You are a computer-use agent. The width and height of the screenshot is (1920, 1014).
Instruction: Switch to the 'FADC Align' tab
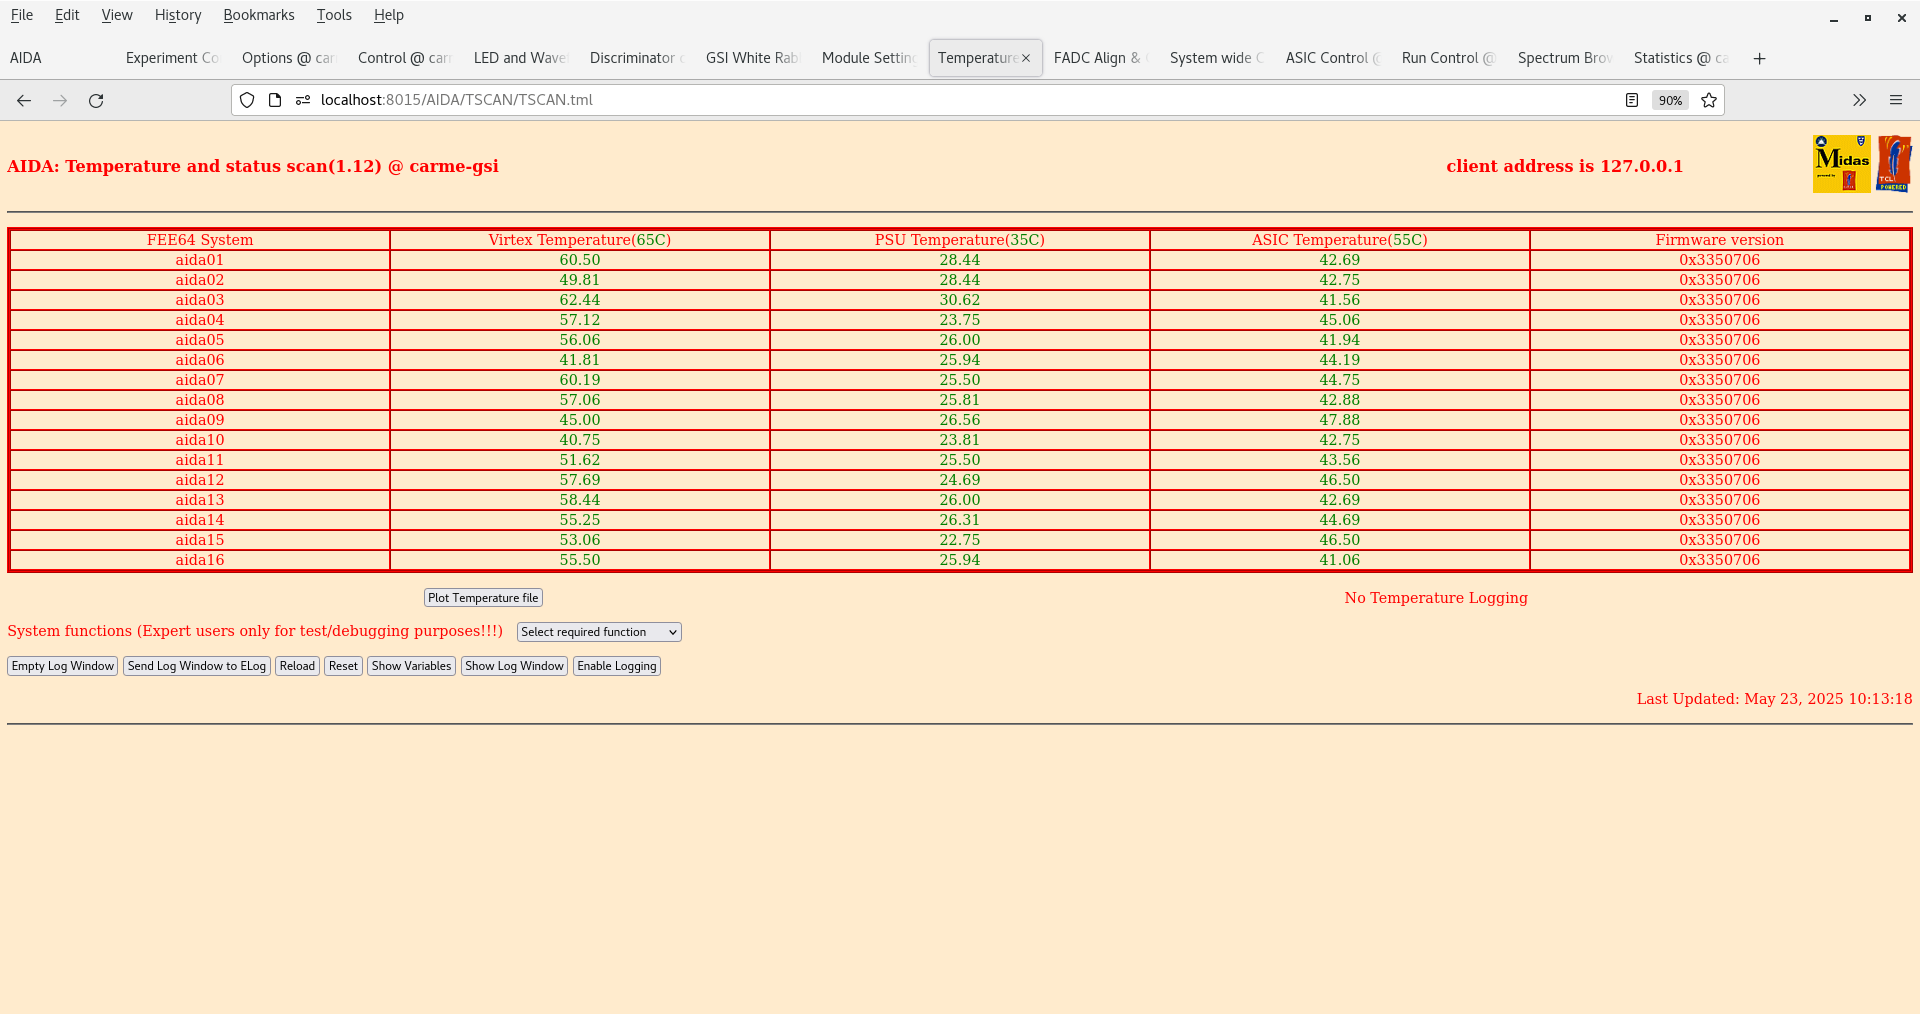click(1097, 58)
